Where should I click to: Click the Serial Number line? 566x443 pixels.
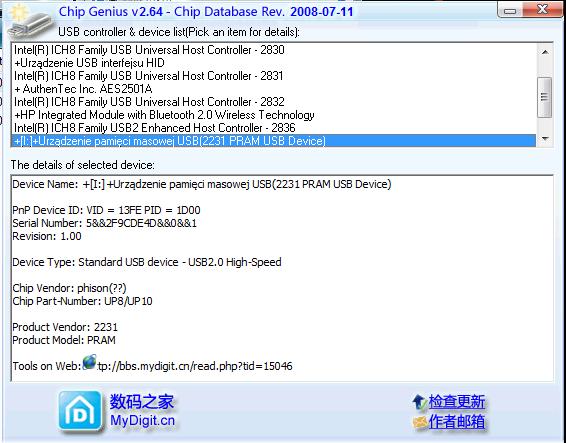[x=104, y=223]
